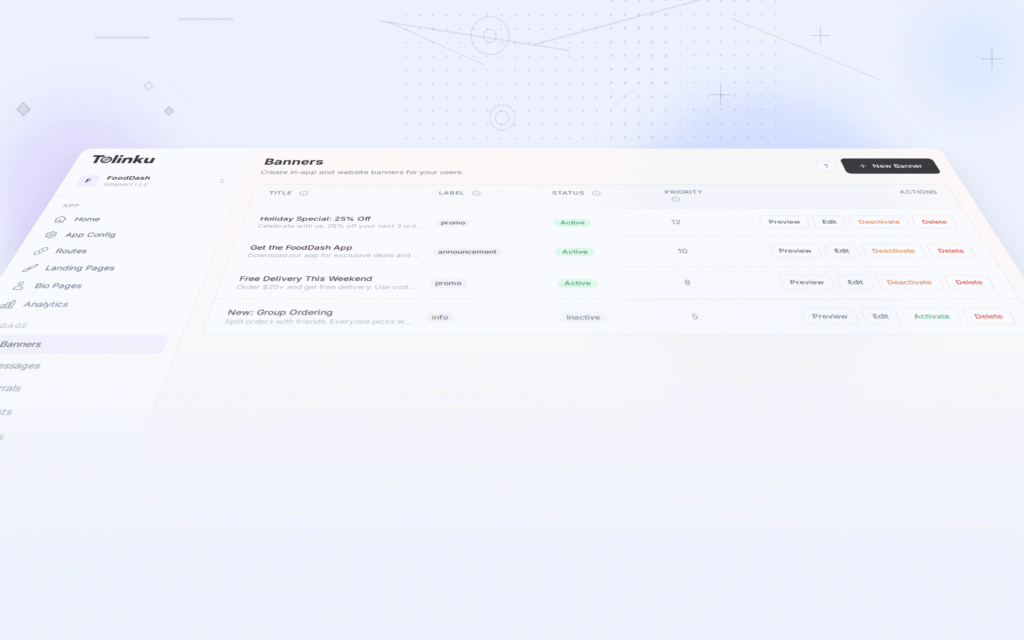
Task: Edit Get the FoodDash App banner
Action: coord(841,251)
